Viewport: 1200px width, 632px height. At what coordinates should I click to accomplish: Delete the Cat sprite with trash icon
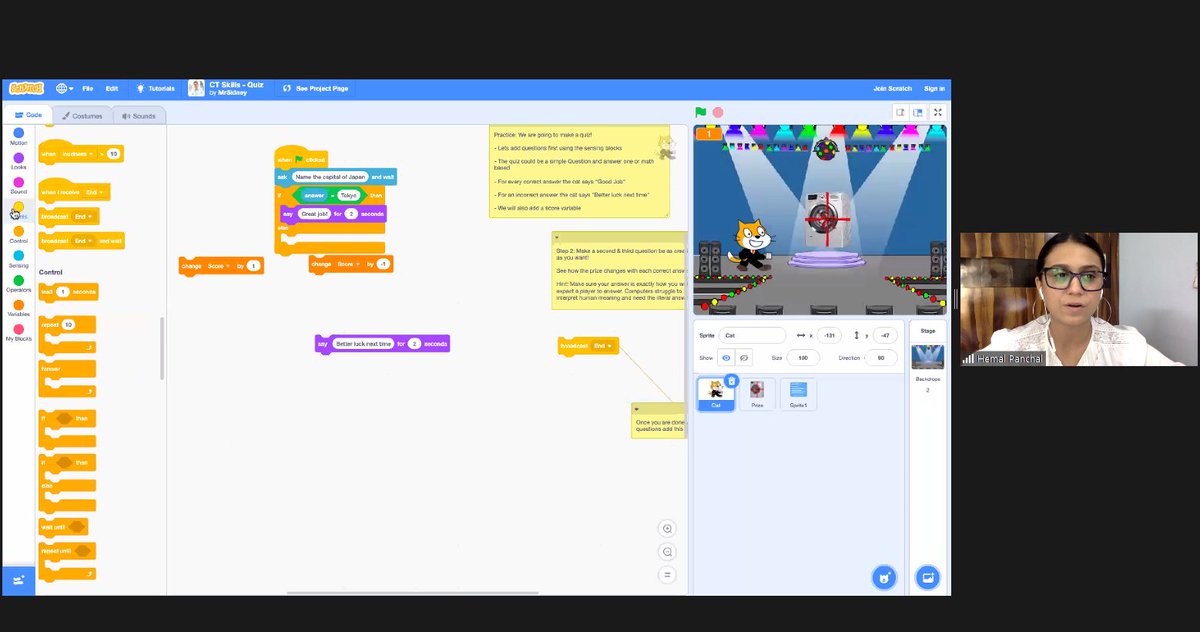(x=731, y=381)
